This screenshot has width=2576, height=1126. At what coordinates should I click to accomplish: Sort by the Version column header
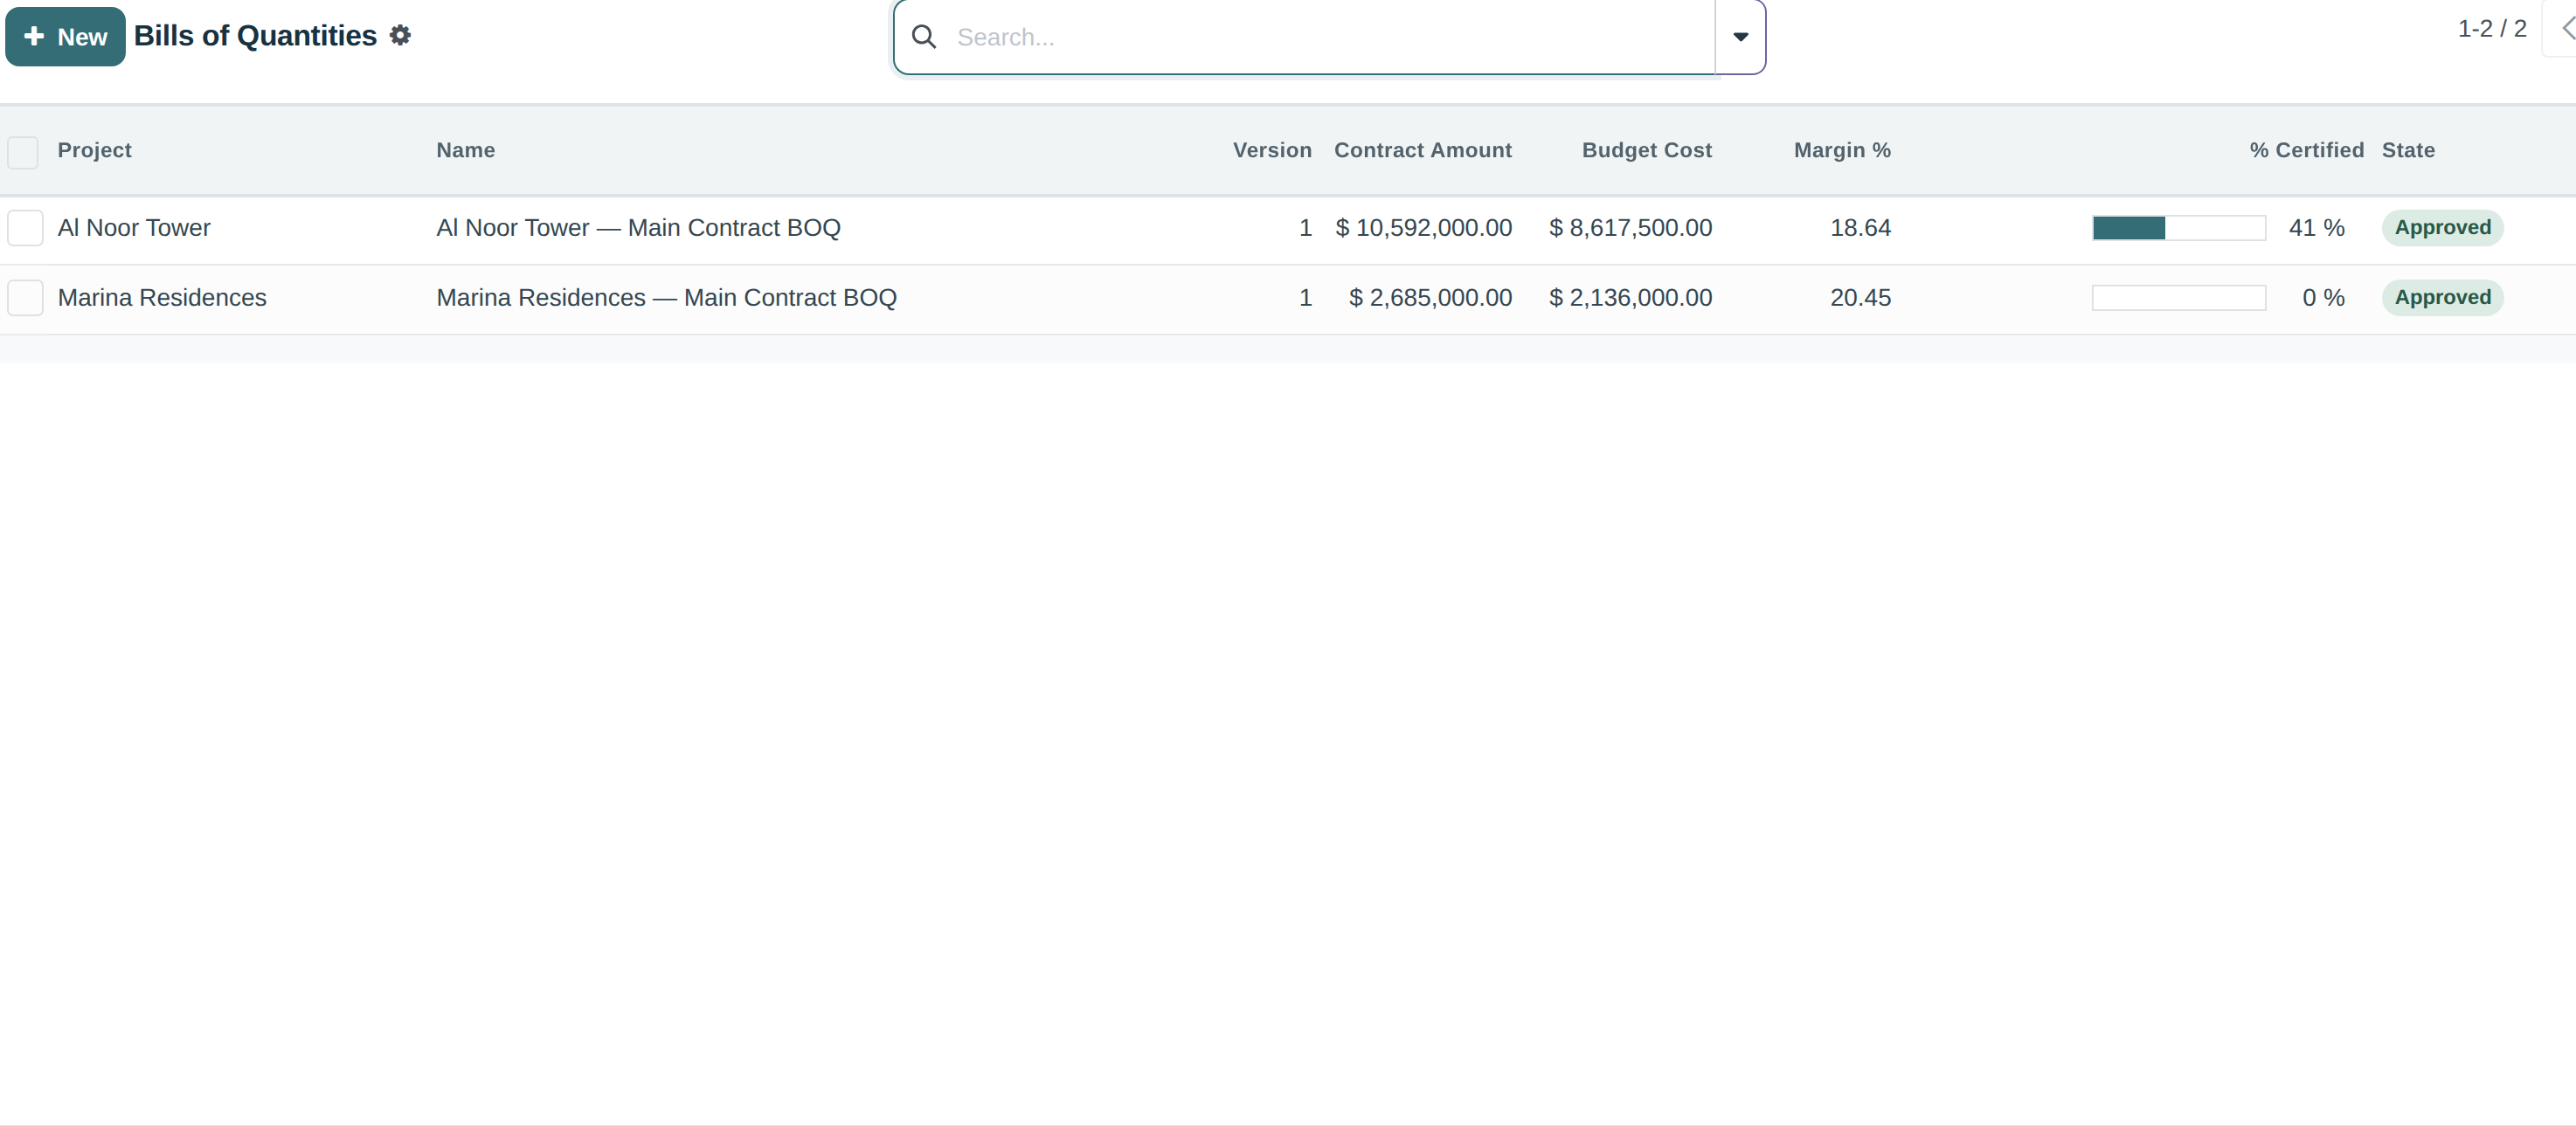pos(1272,150)
